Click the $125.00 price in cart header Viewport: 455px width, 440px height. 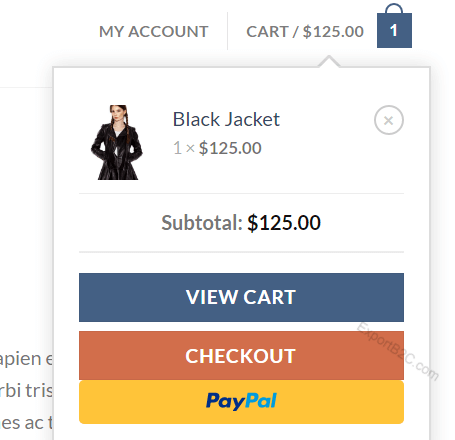coord(333,32)
